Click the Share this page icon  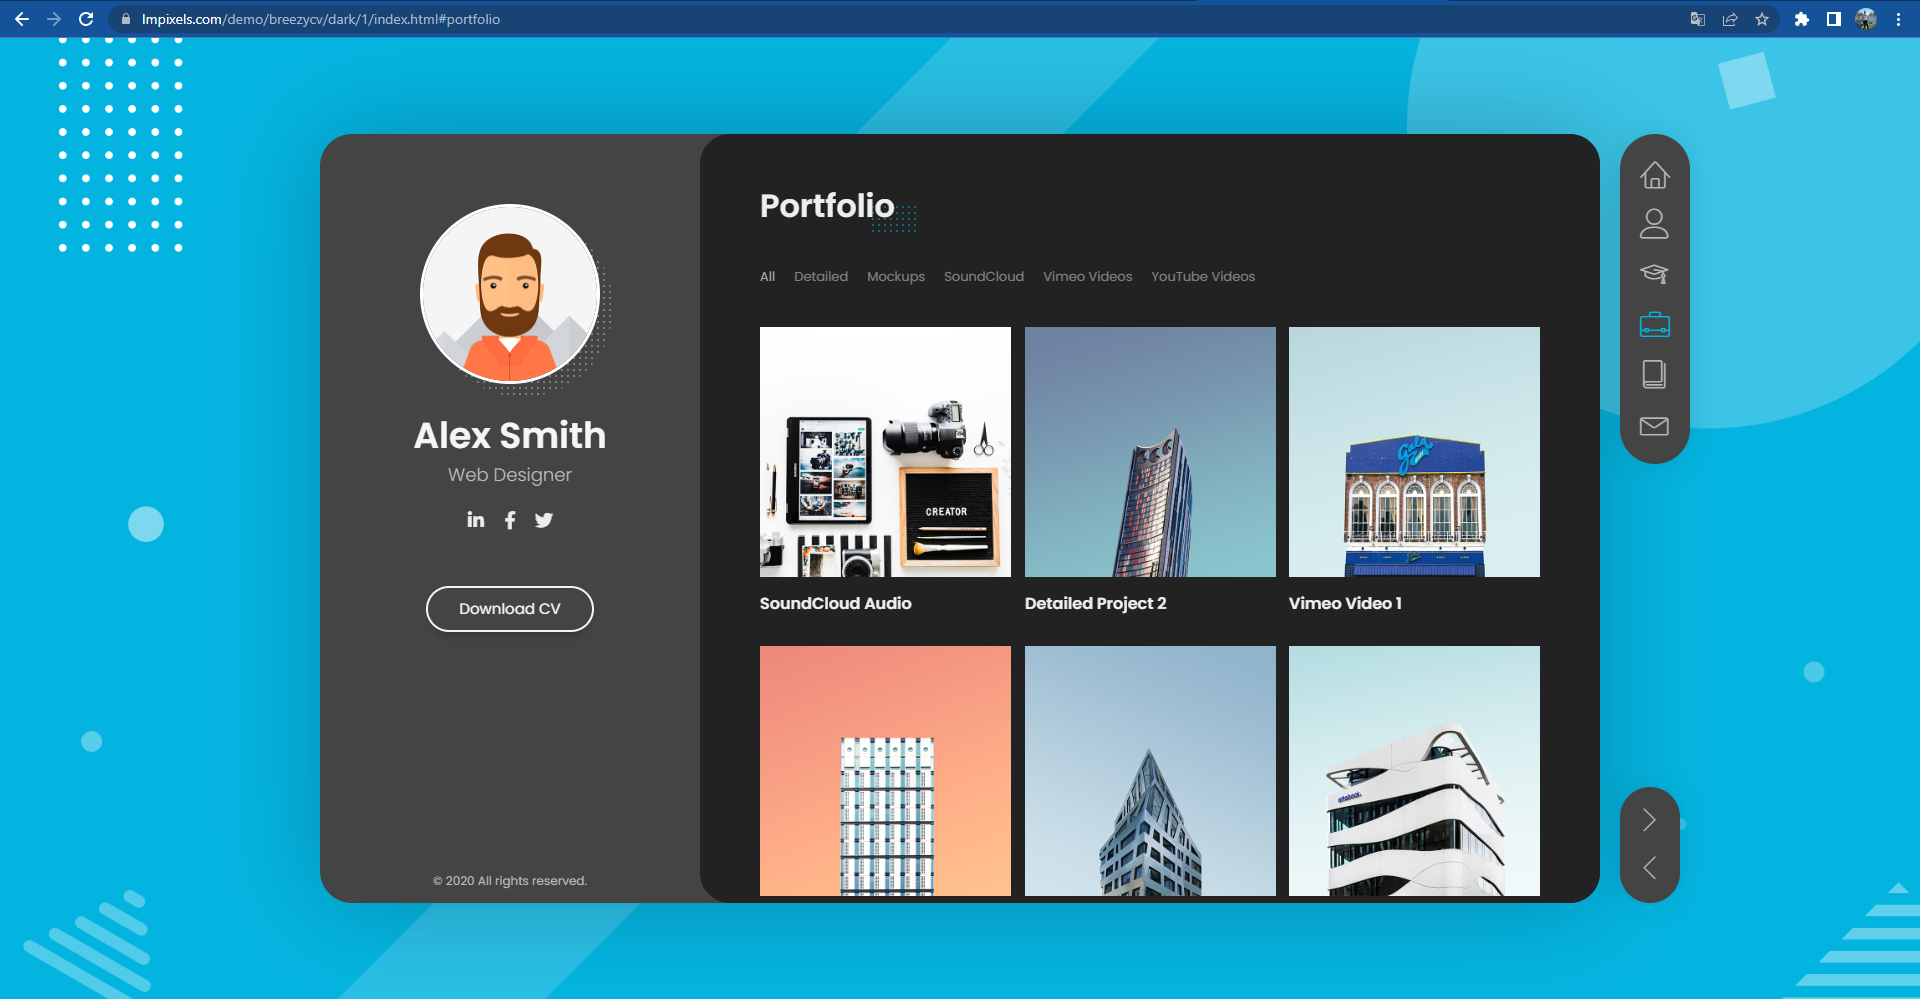tap(1730, 19)
